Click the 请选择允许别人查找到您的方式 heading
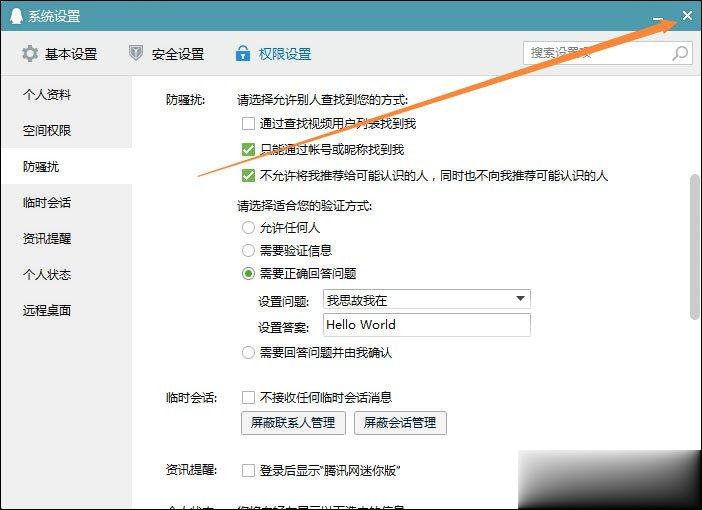This screenshot has width=702, height=510. pyautogui.click(x=322, y=99)
